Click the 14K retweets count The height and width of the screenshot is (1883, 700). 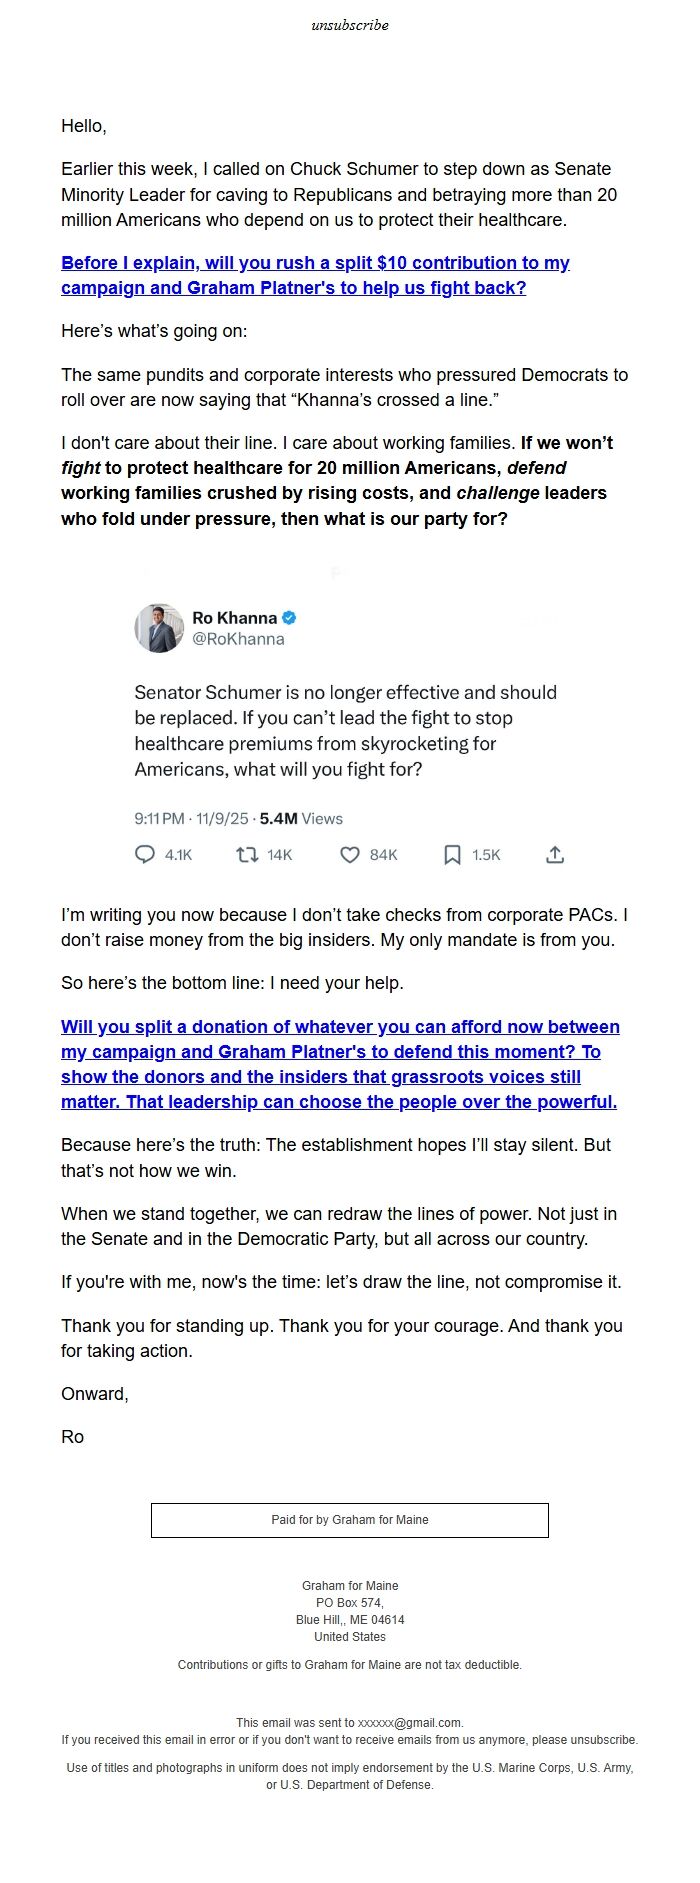click(x=280, y=855)
